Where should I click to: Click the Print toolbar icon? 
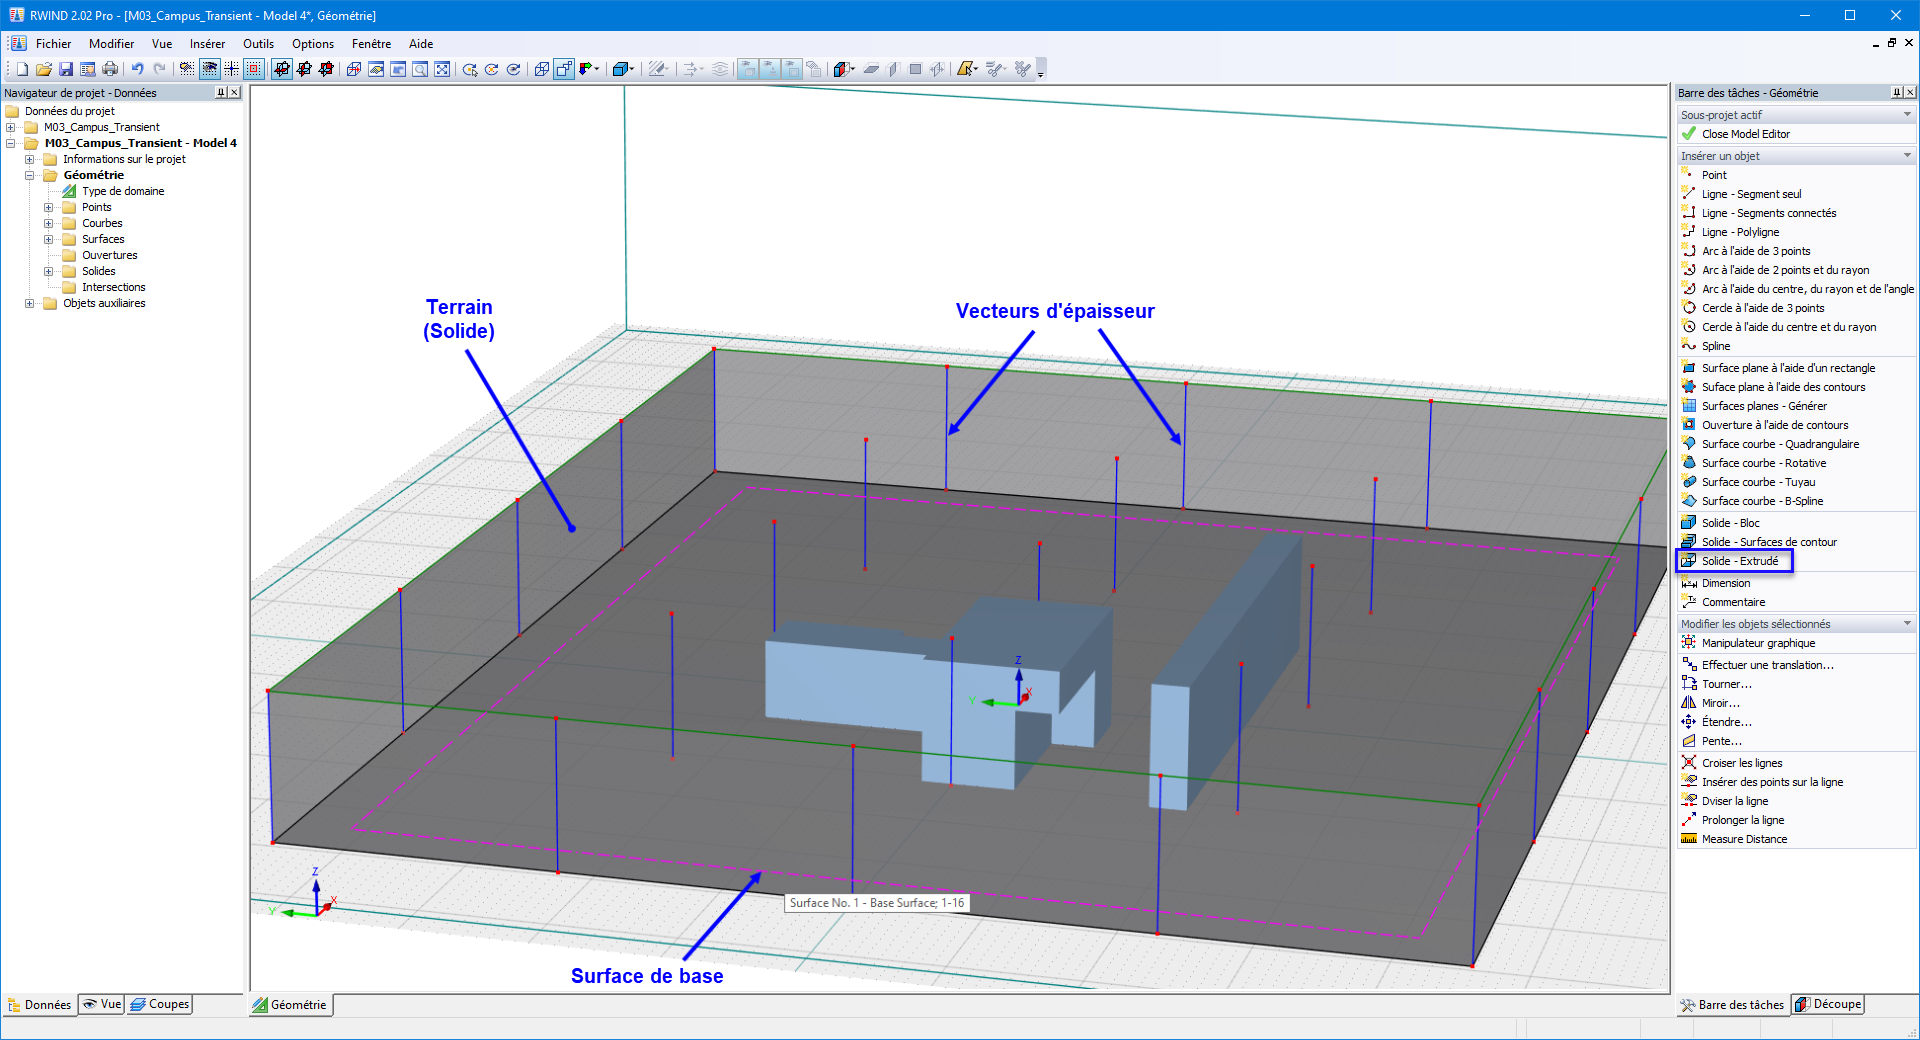coord(110,69)
